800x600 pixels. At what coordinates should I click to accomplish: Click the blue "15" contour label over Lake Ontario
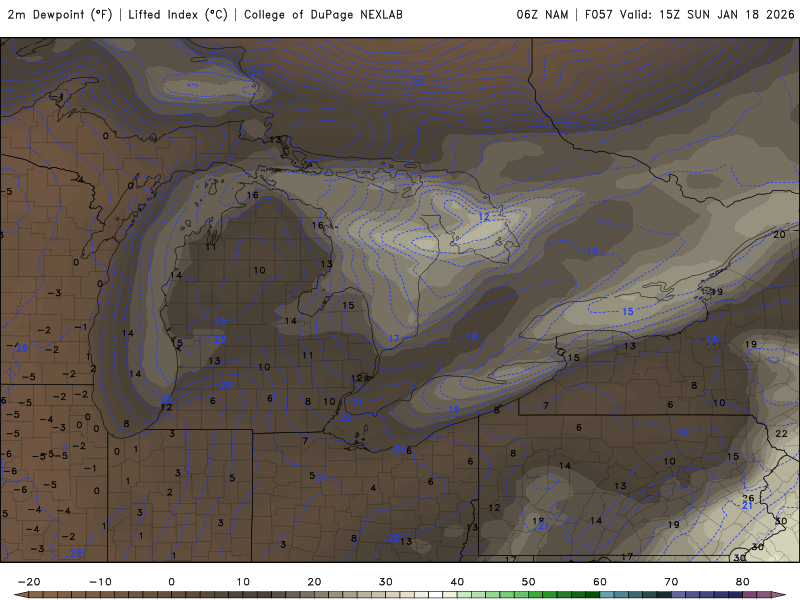628,311
